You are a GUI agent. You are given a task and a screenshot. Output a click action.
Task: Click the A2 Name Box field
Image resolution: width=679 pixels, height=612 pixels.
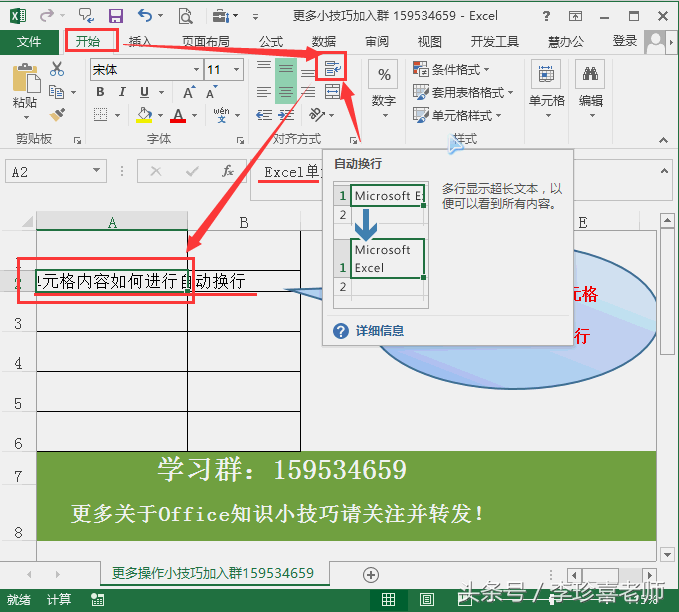pos(48,171)
